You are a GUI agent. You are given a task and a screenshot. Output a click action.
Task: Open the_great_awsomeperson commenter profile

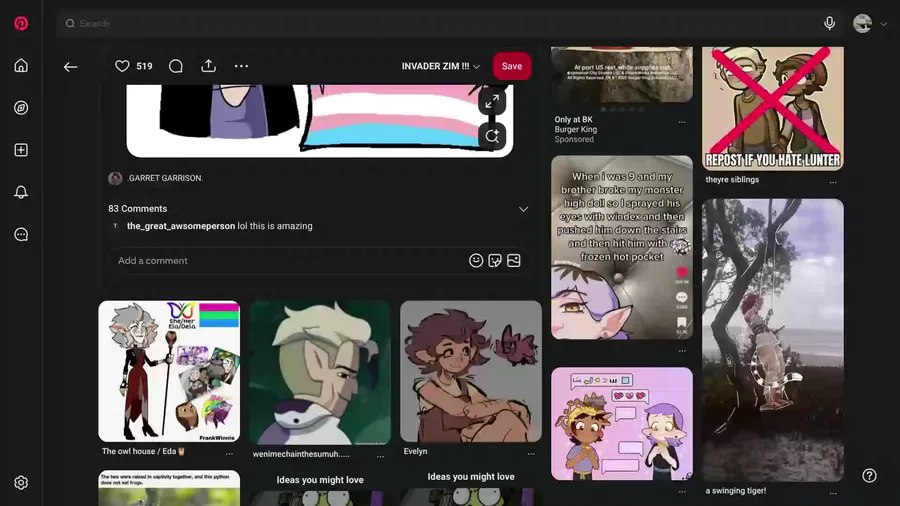point(181,226)
